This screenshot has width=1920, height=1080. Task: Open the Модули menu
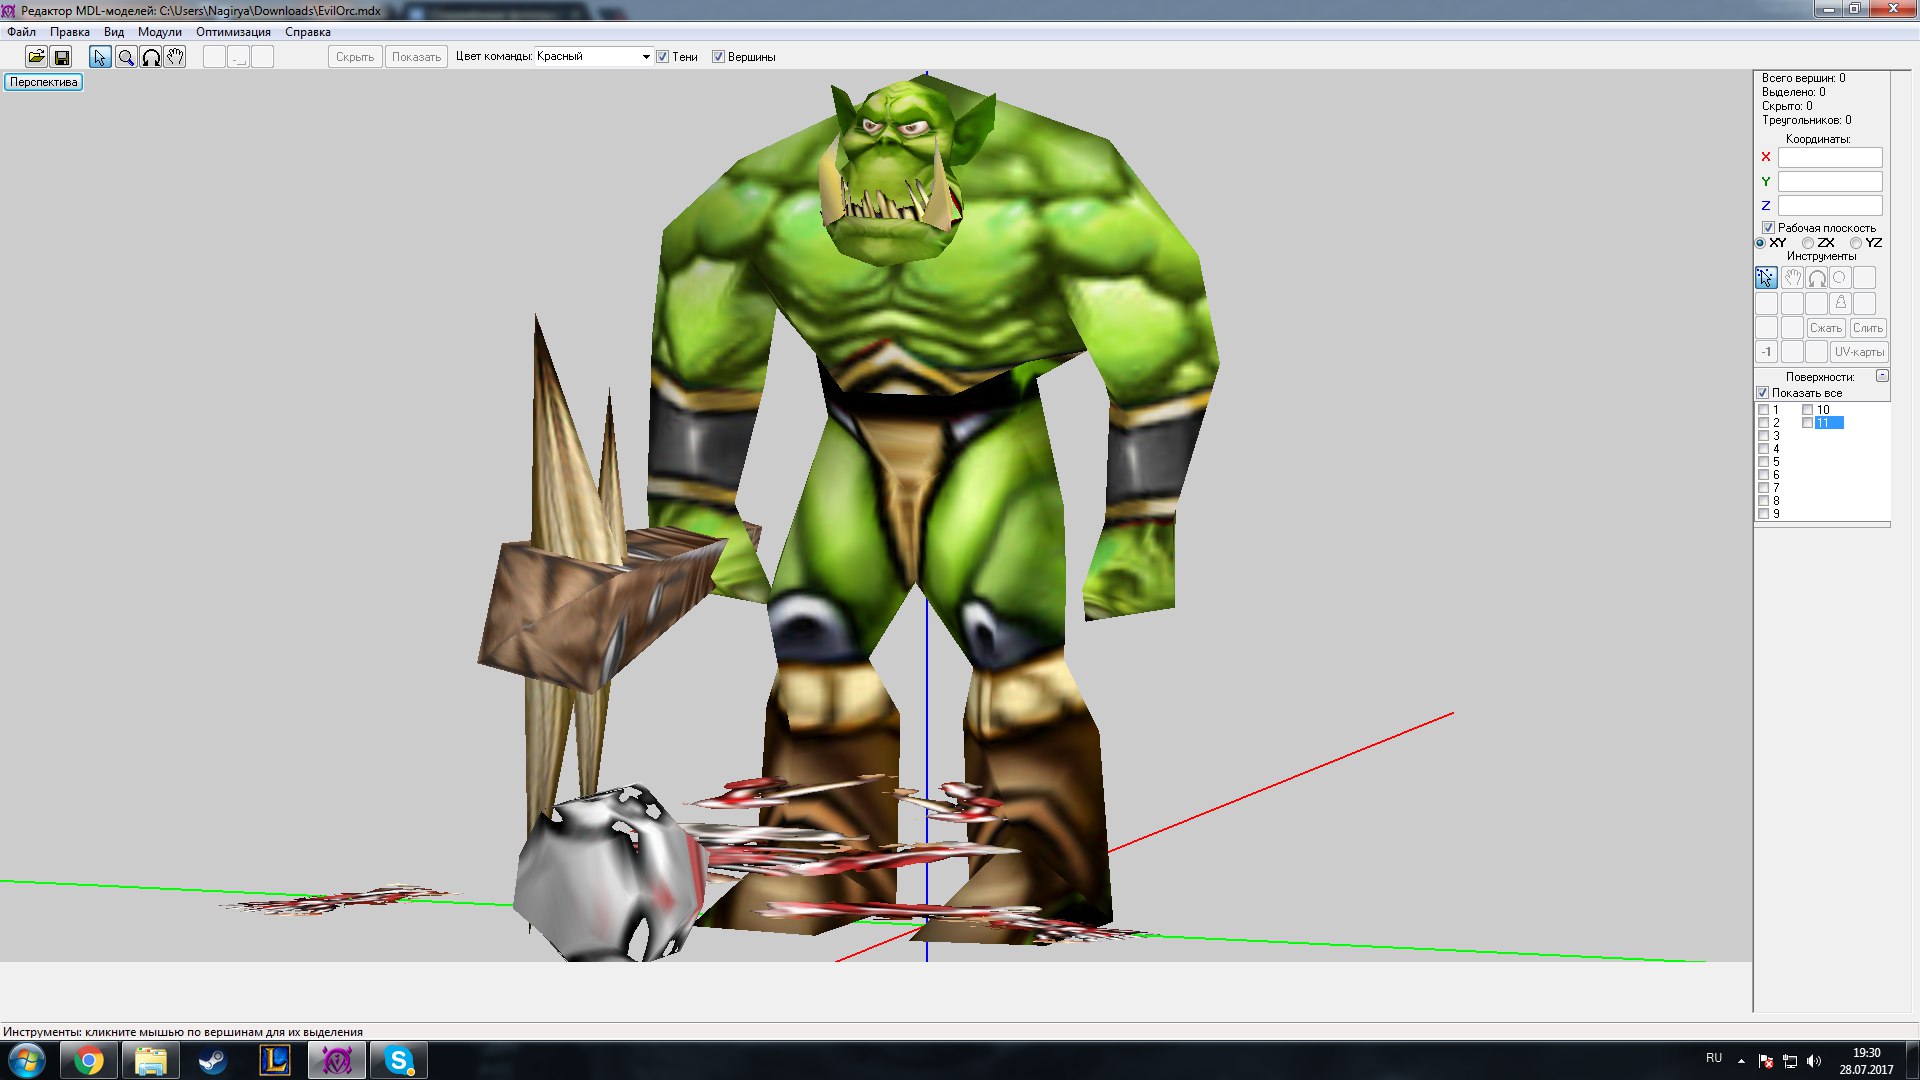pos(160,32)
